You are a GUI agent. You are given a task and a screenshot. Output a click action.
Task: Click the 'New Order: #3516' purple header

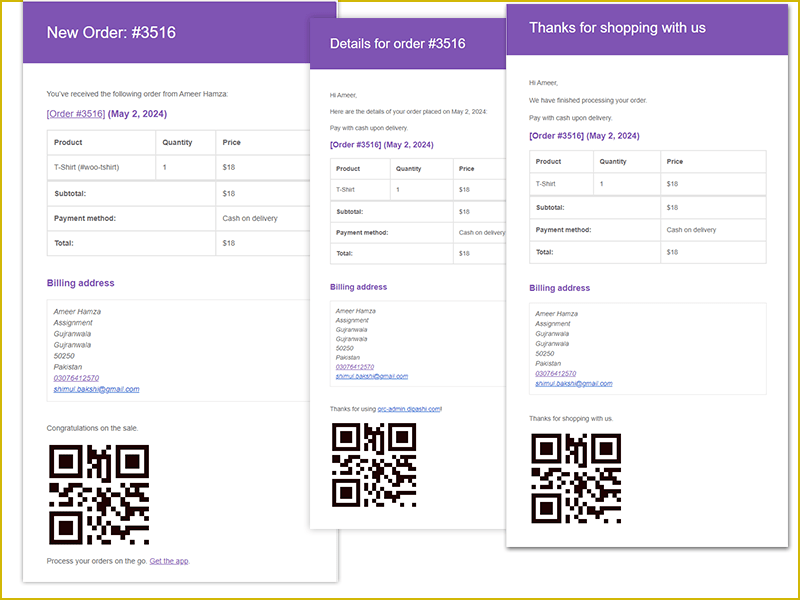point(111,33)
